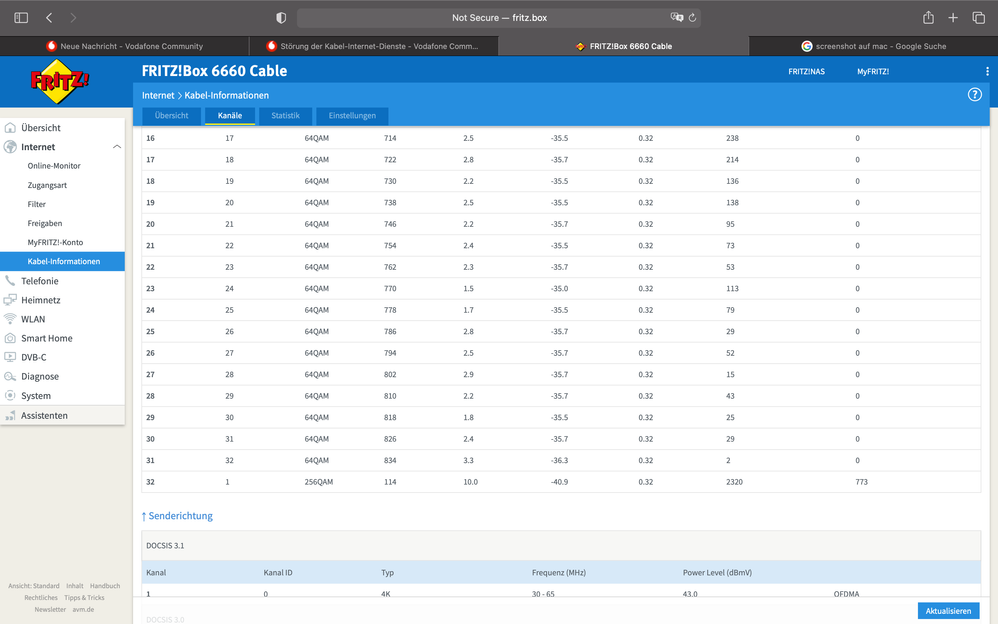Select the FRITZ!Box 6660 Cable browser tab
The width and height of the screenshot is (998, 624).
click(x=624, y=46)
